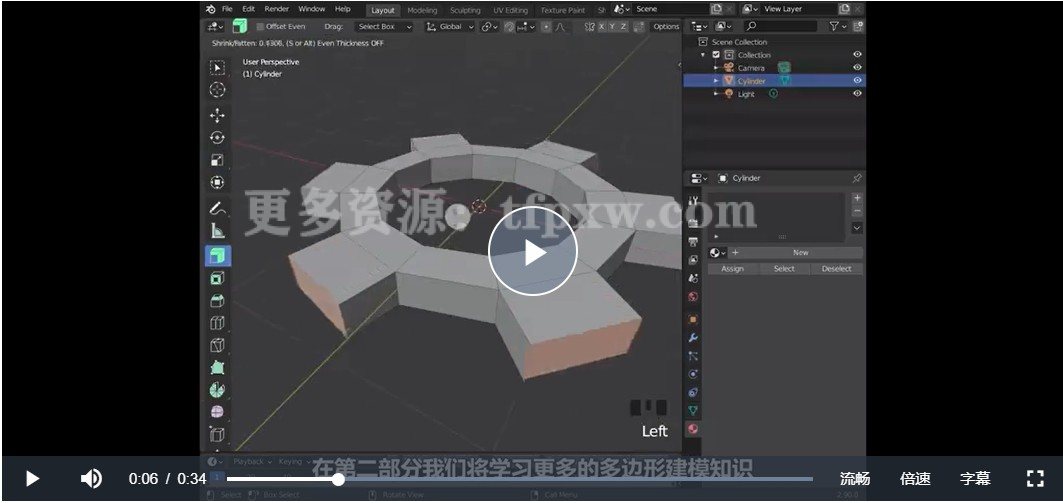Select the Move tool icon
The image size is (1063, 503).
217,115
